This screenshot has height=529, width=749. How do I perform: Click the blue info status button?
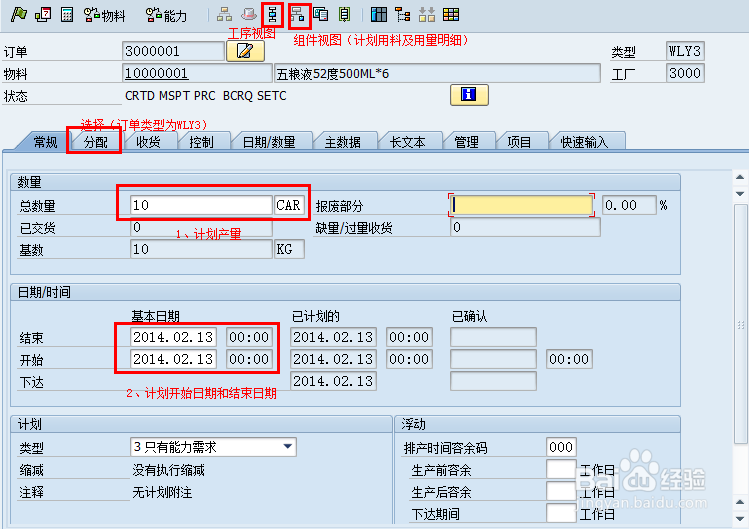[469, 95]
